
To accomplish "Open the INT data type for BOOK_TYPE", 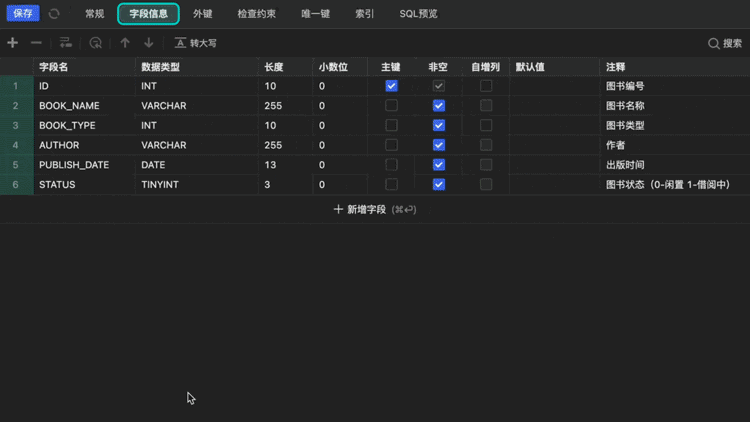I will point(197,125).
